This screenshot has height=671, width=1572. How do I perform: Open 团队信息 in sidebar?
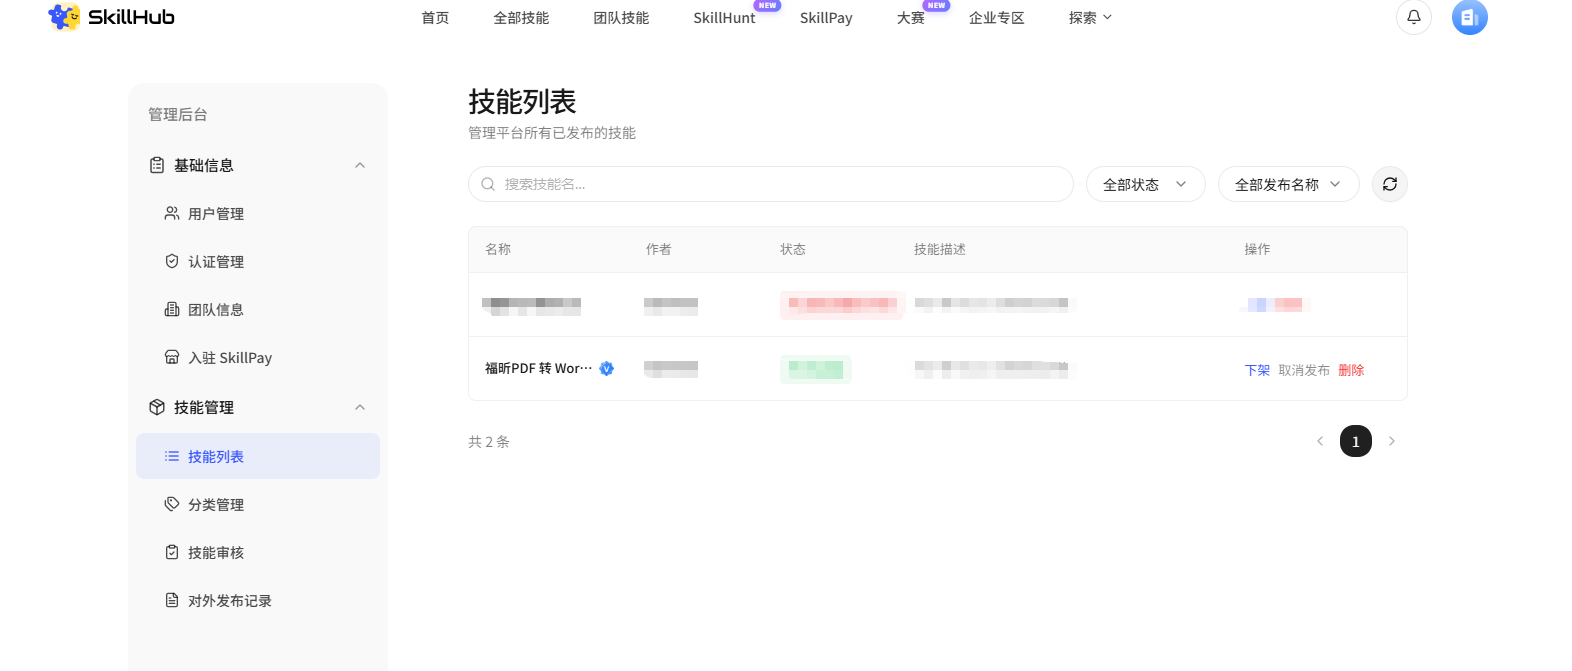pos(258,309)
